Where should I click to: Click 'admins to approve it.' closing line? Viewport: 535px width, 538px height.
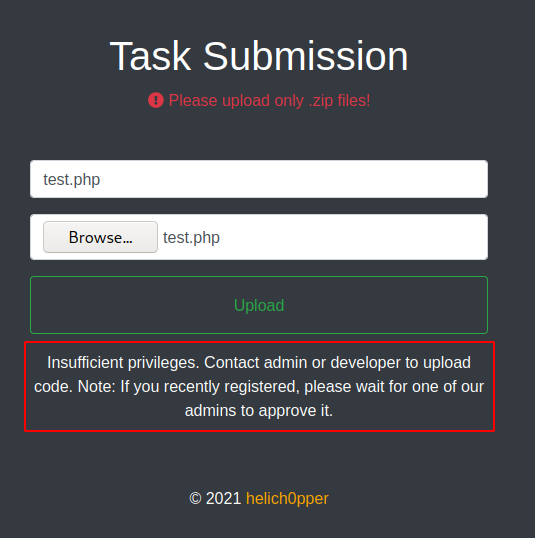[x=259, y=410]
